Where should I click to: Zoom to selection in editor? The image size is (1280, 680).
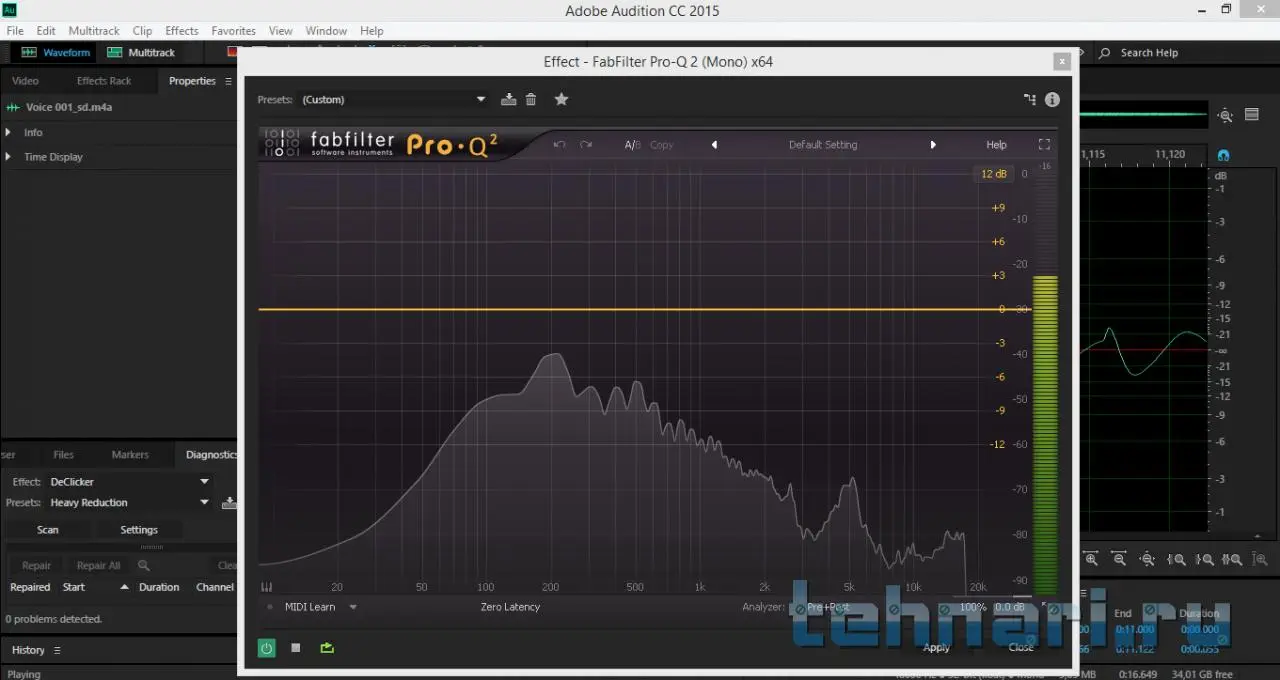(1233, 560)
